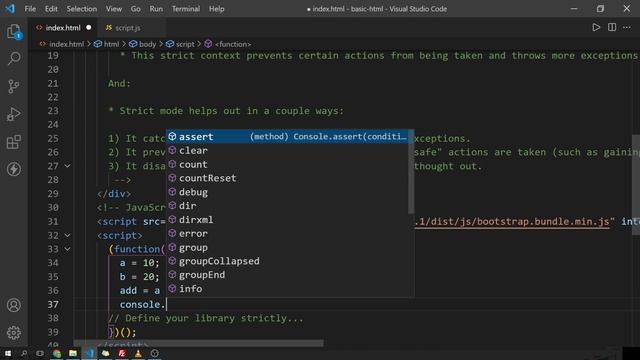Screen dimensions: 640x360
Task: Select the dirxml suggestion
Action: (x=287, y=220)
